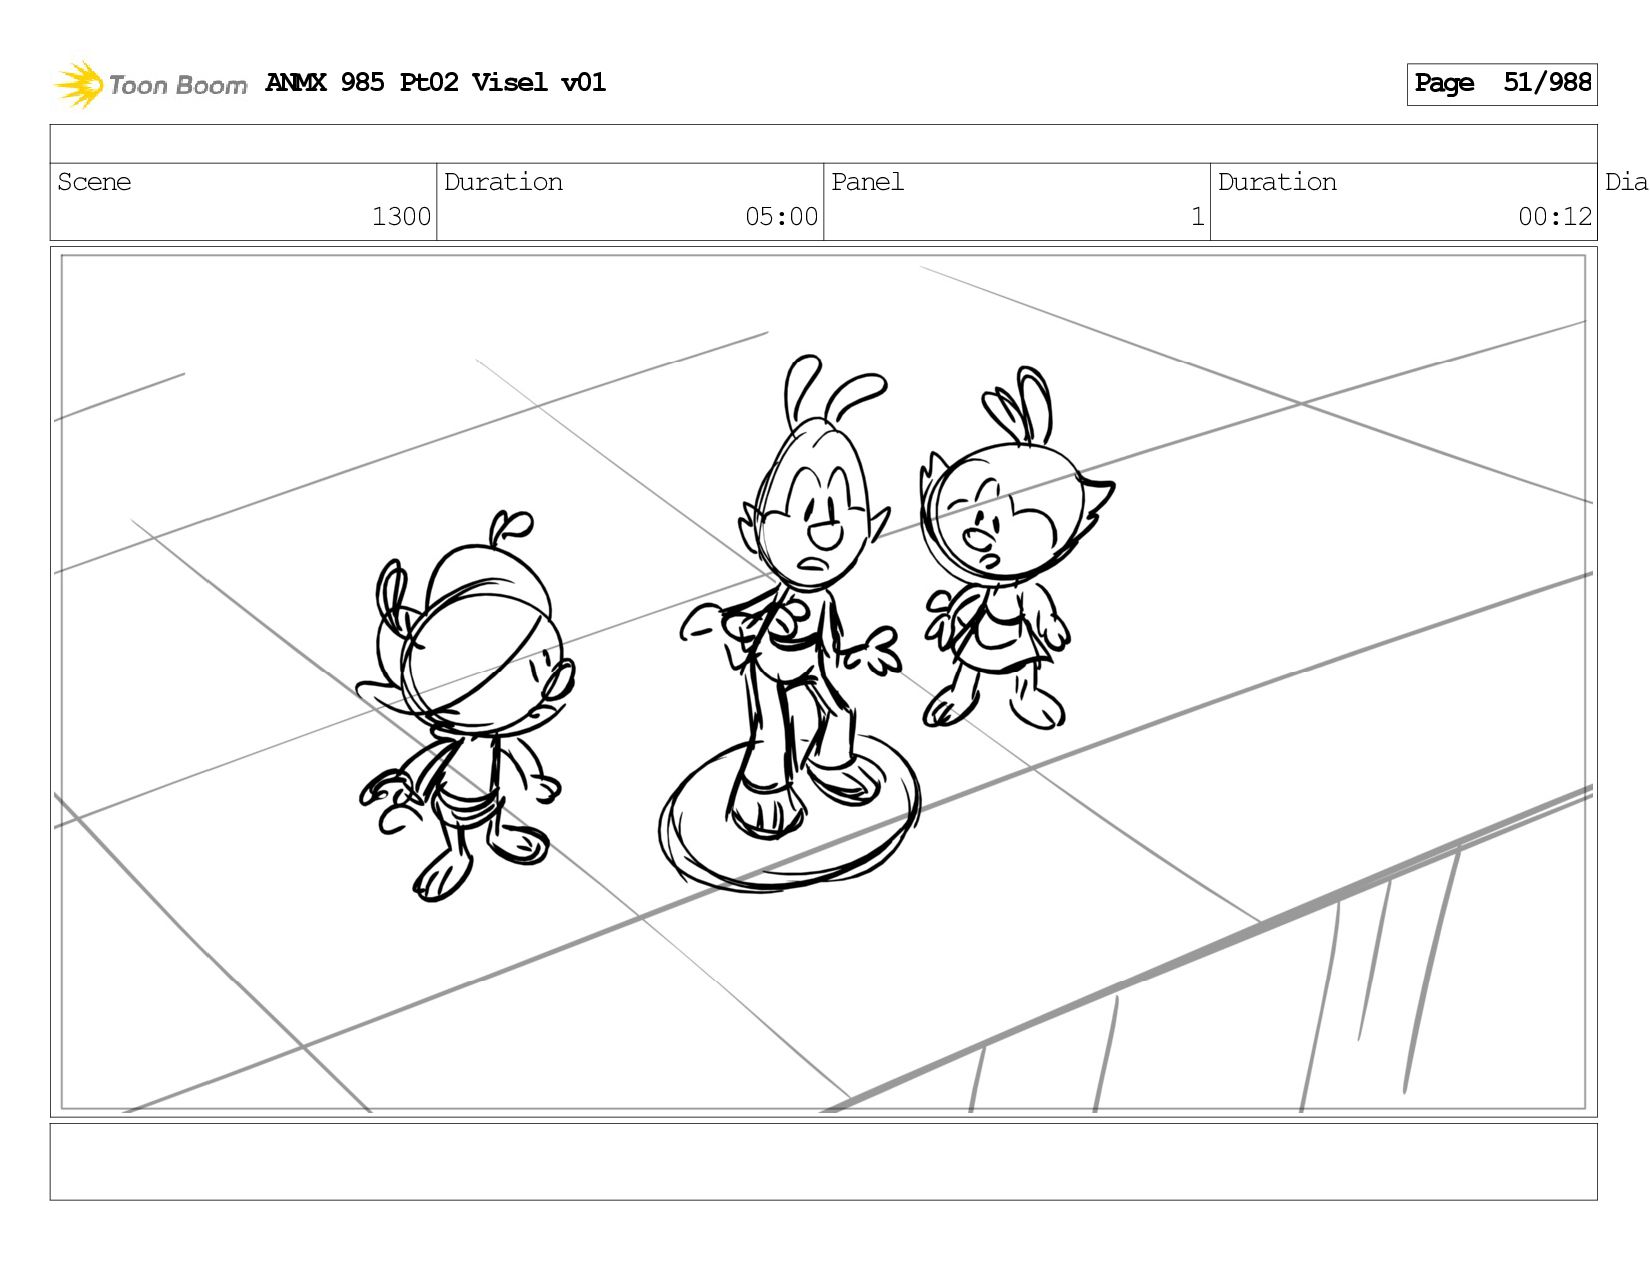Click the 'Scene' label
1650x1275 pixels.
point(94,182)
